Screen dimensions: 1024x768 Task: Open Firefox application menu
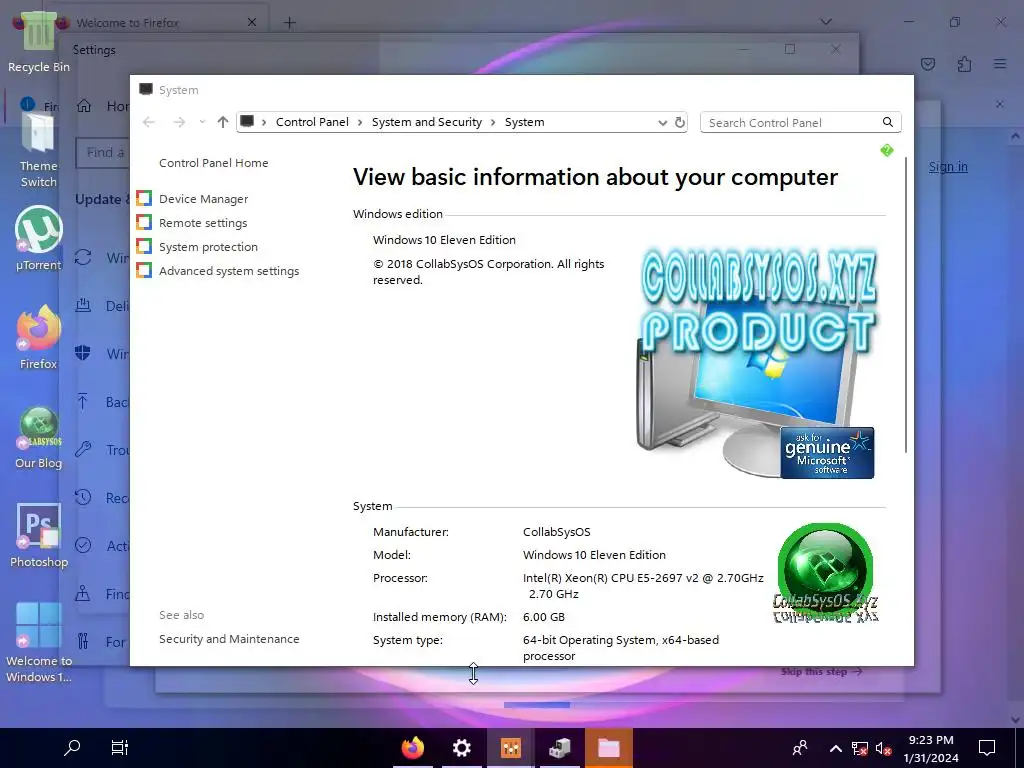1000,64
